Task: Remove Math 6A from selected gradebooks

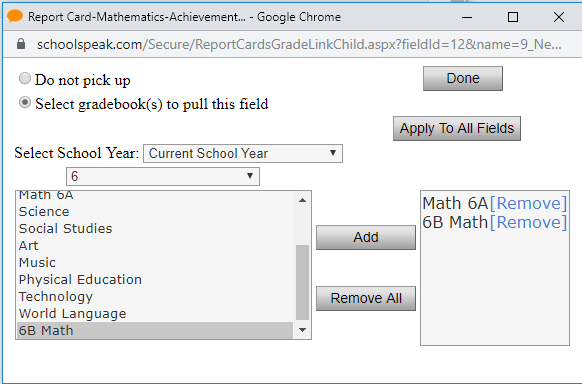Action: pos(528,203)
